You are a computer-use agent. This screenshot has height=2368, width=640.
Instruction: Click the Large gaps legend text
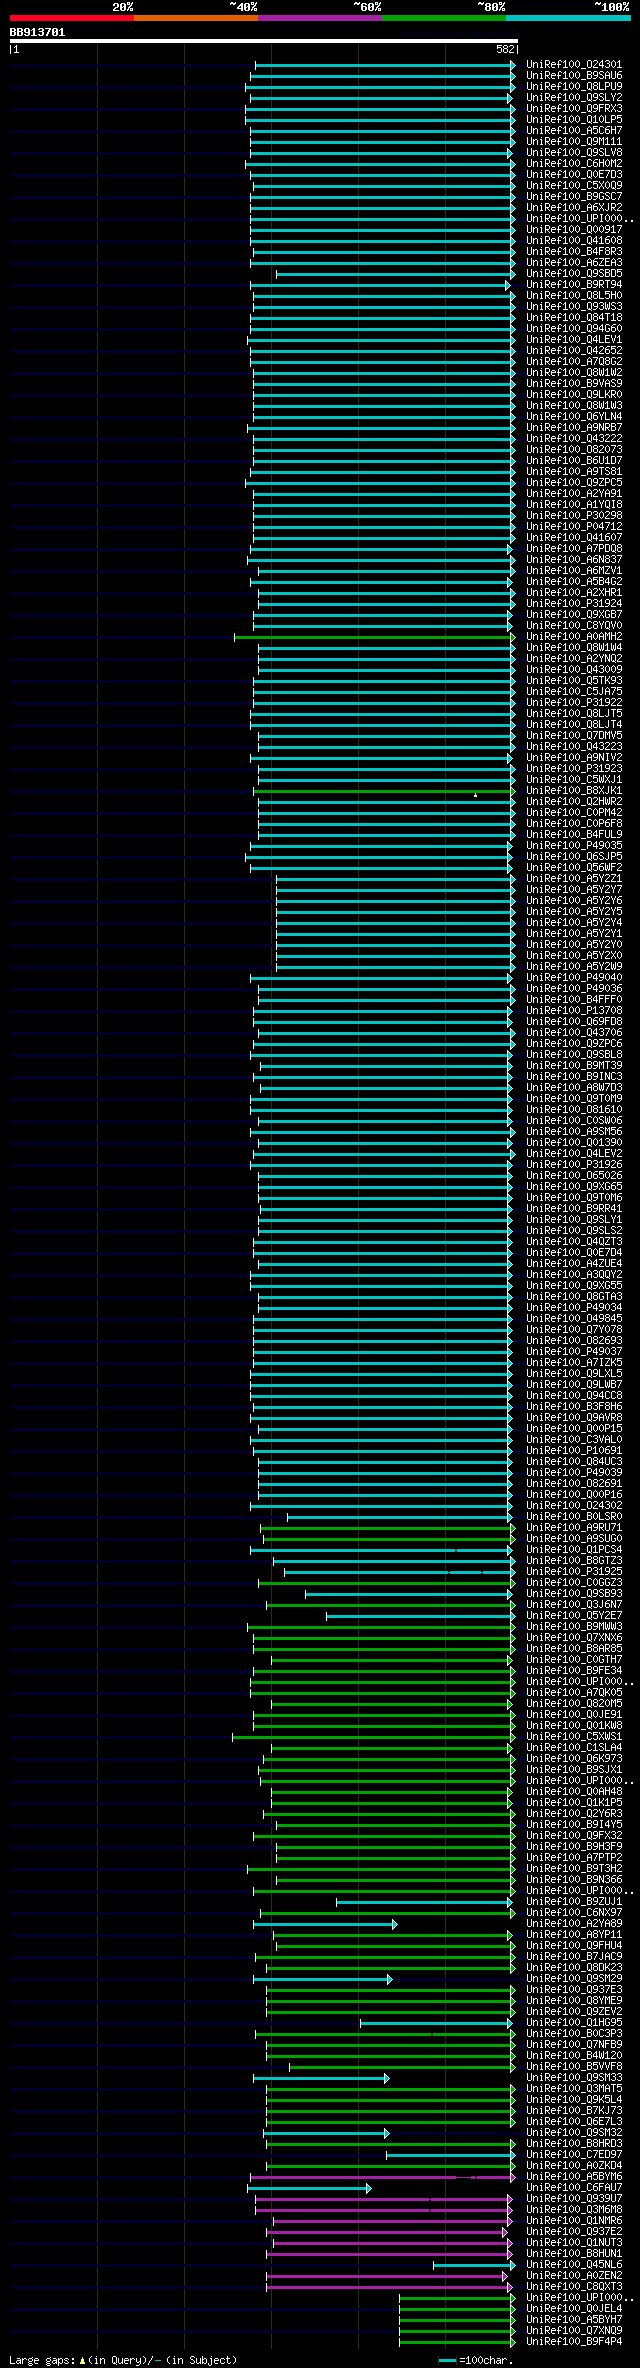point(123,2360)
